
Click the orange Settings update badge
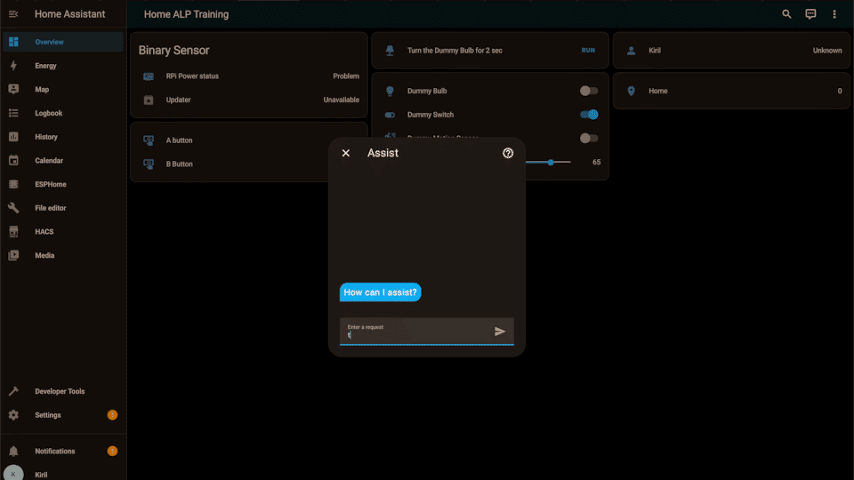[x=112, y=415]
